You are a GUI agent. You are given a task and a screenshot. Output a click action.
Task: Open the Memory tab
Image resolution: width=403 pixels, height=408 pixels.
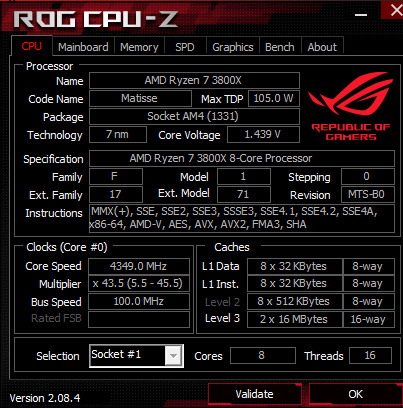(139, 47)
